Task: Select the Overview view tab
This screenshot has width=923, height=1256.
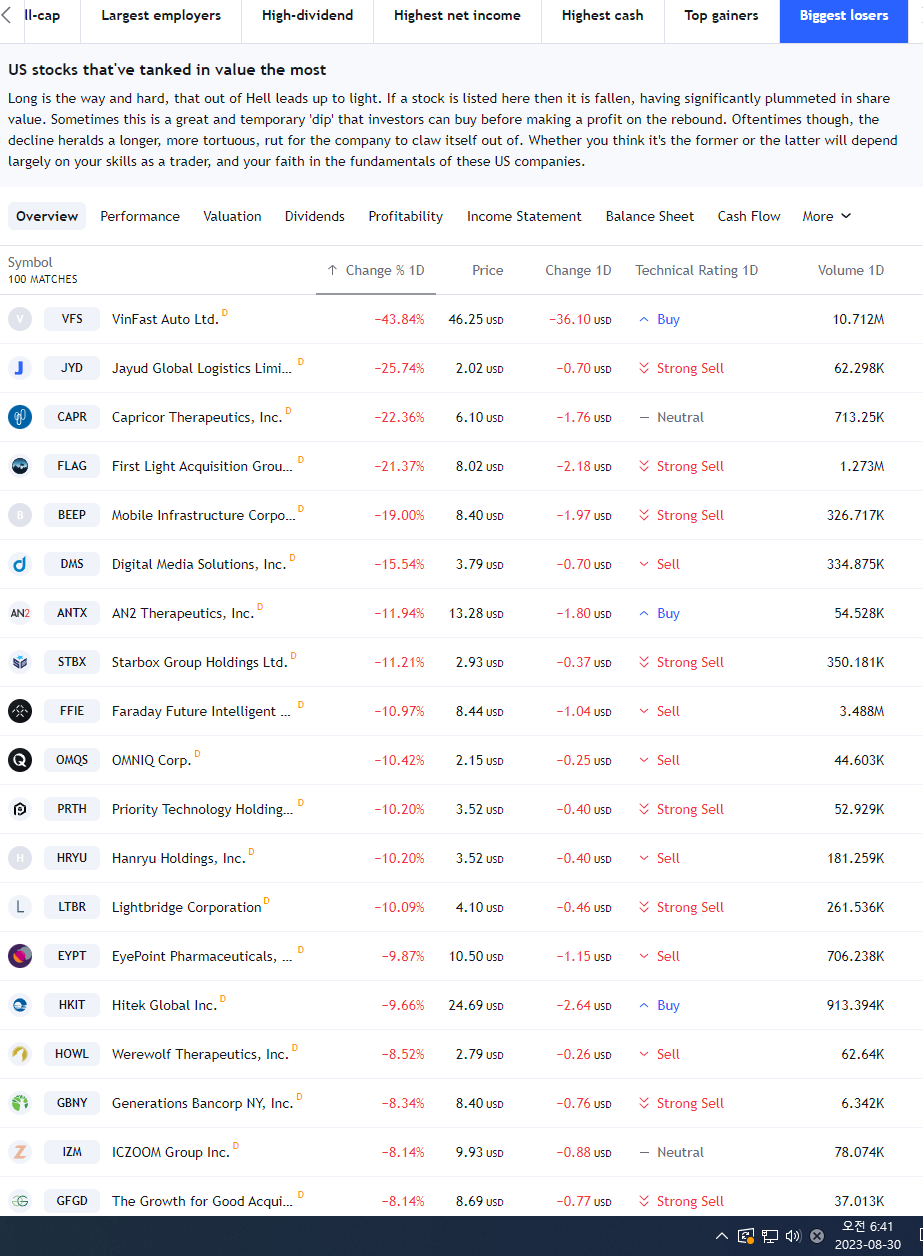Action: [47, 216]
